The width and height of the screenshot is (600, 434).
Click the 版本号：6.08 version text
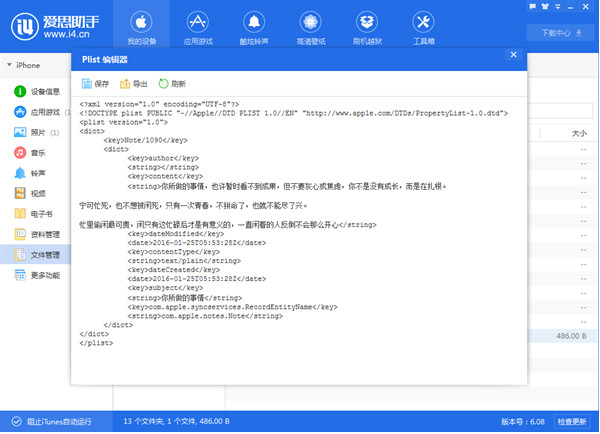click(523, 422)
